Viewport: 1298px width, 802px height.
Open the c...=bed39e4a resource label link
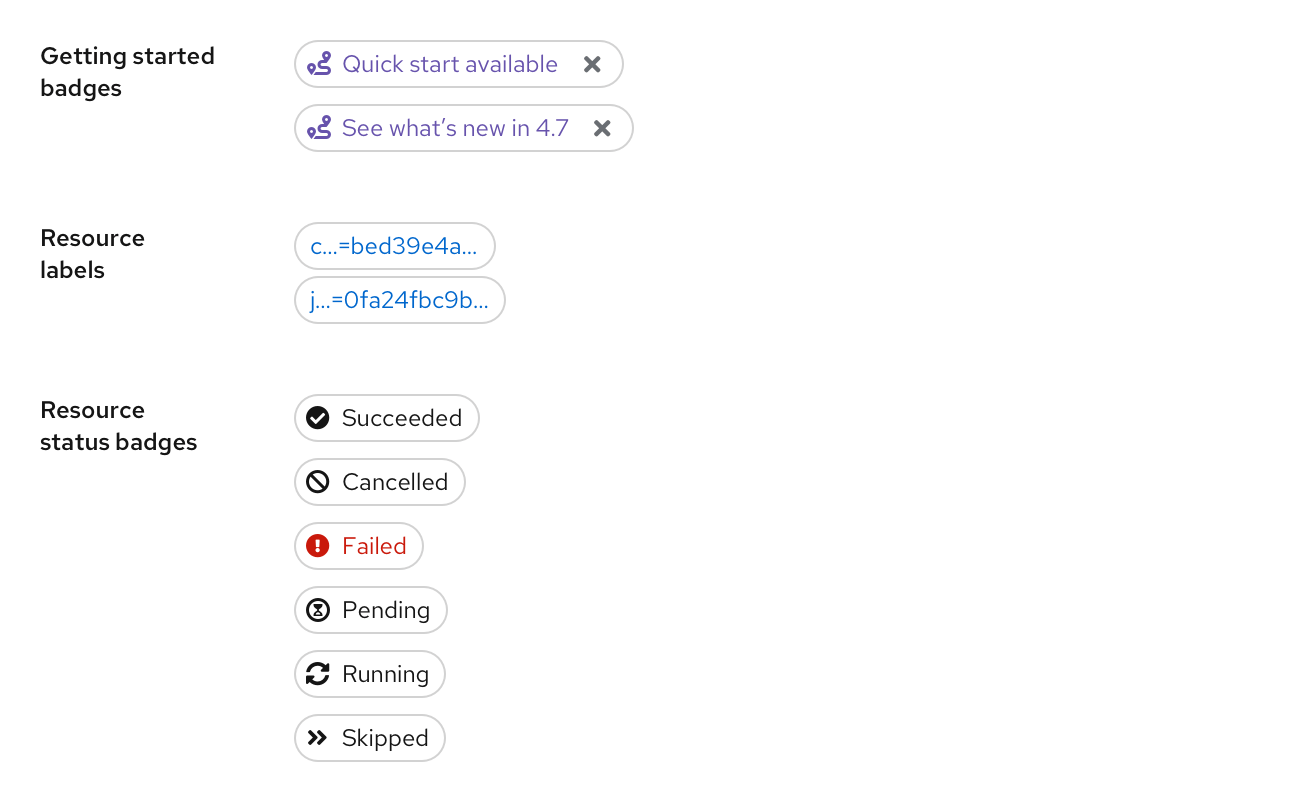[x=394, y=246]
